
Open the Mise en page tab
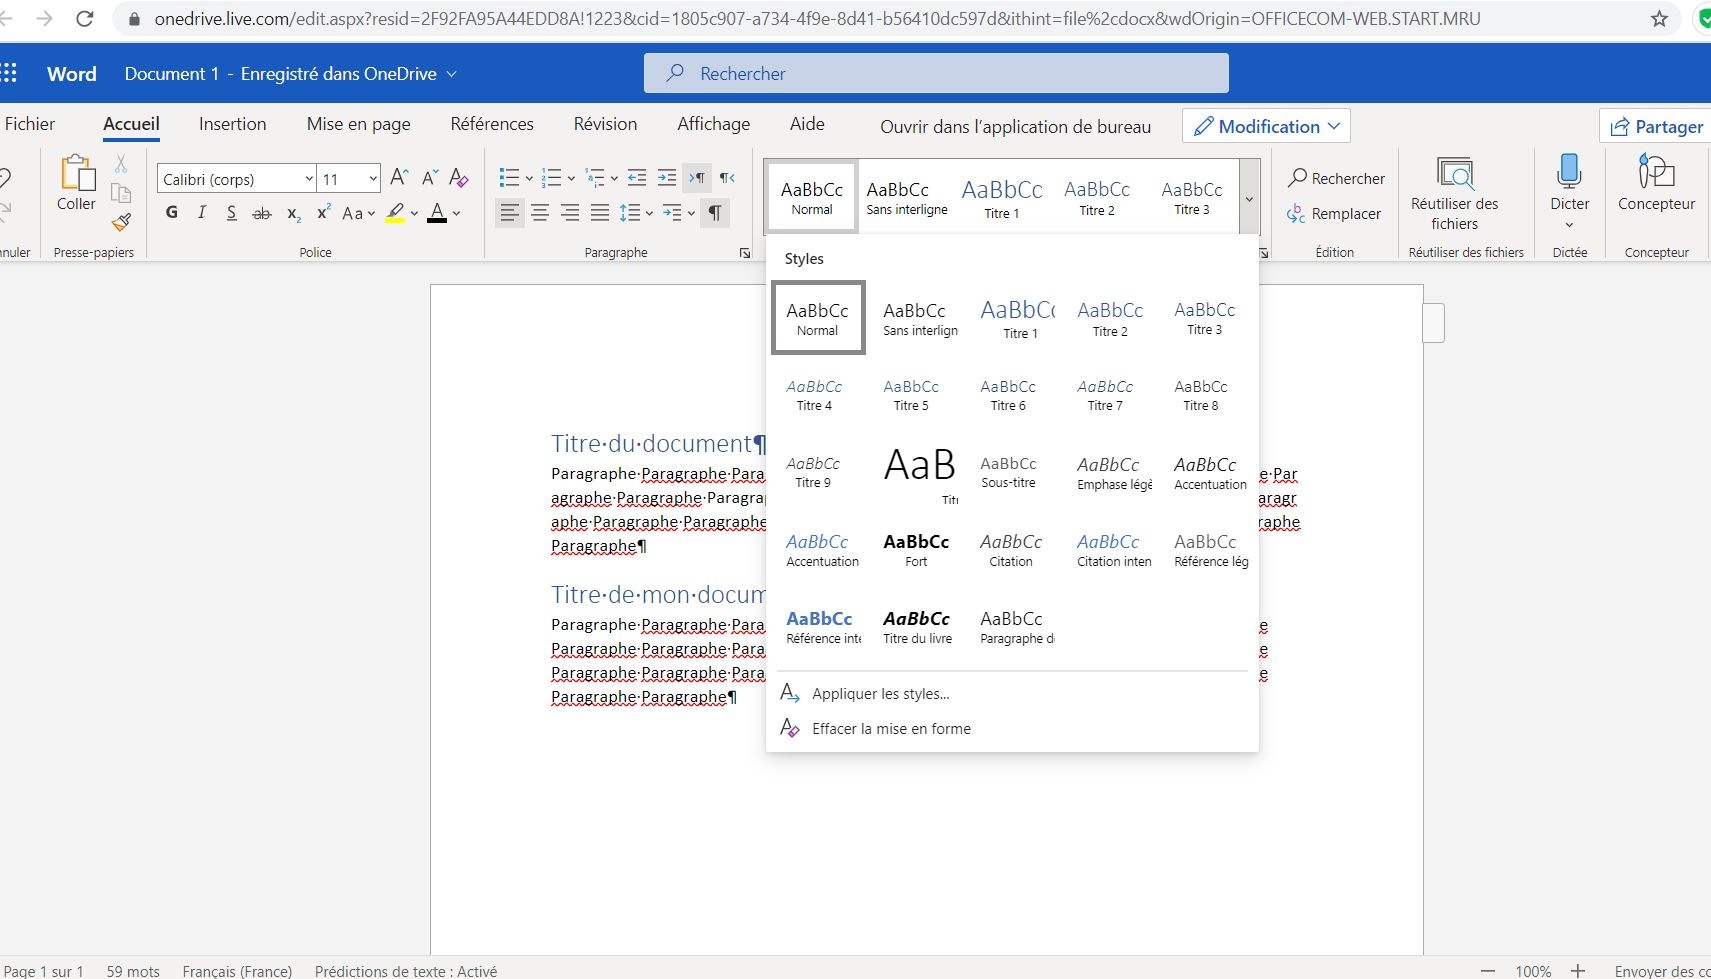coord(358,124)
